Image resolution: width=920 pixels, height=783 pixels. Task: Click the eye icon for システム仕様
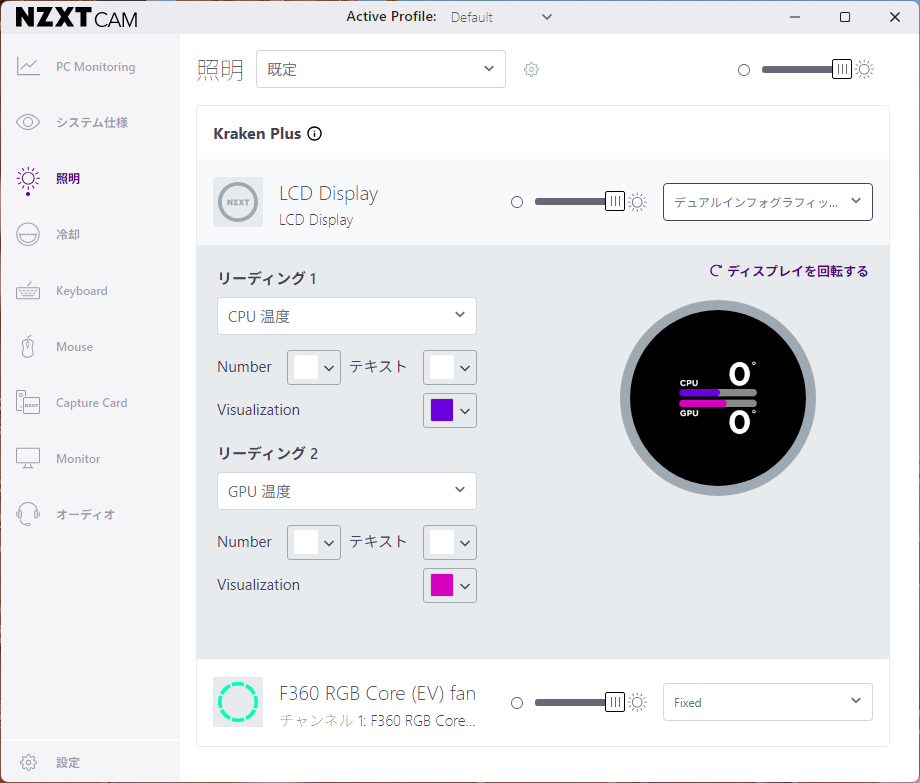pyautogui.click(x=28, y=122)
